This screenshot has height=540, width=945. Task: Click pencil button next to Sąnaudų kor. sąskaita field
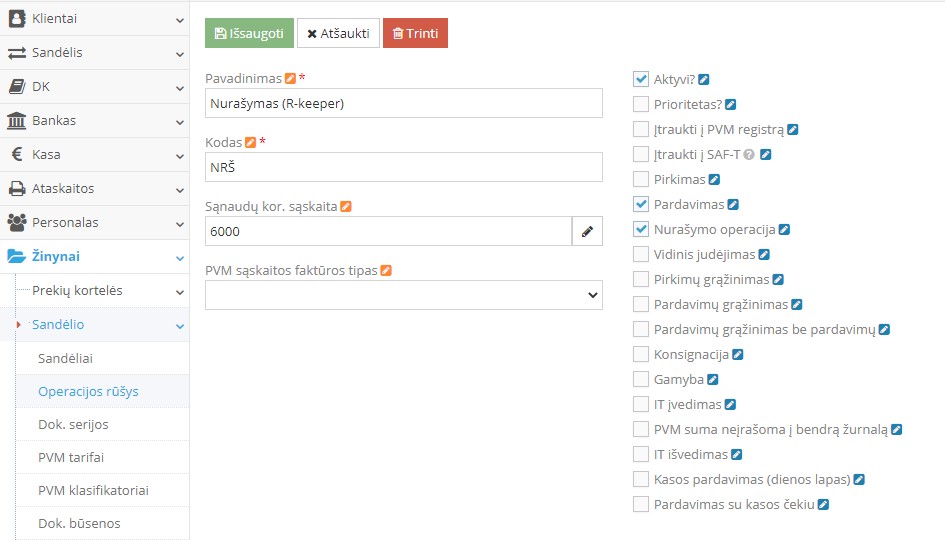tap(587, 231)
